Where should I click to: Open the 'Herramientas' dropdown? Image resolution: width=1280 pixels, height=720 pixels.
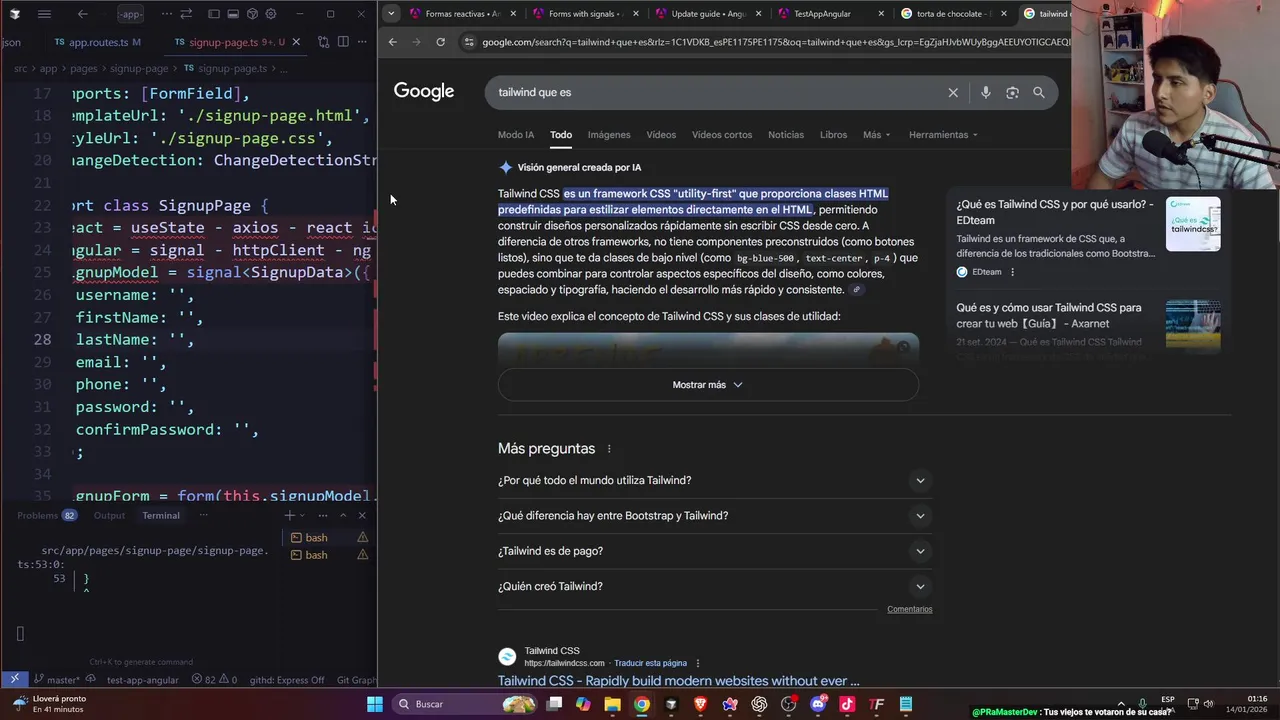click(x=943, y=134)
